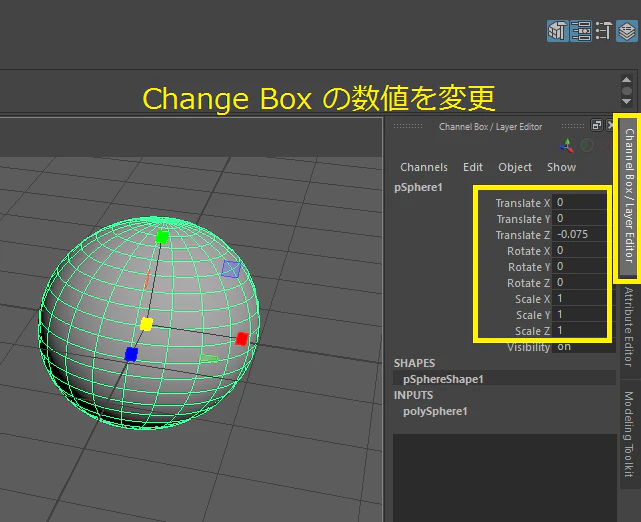Toggle the Channel Box layers icon
This screenshot has height=522, width=641.
click(627, 31)
